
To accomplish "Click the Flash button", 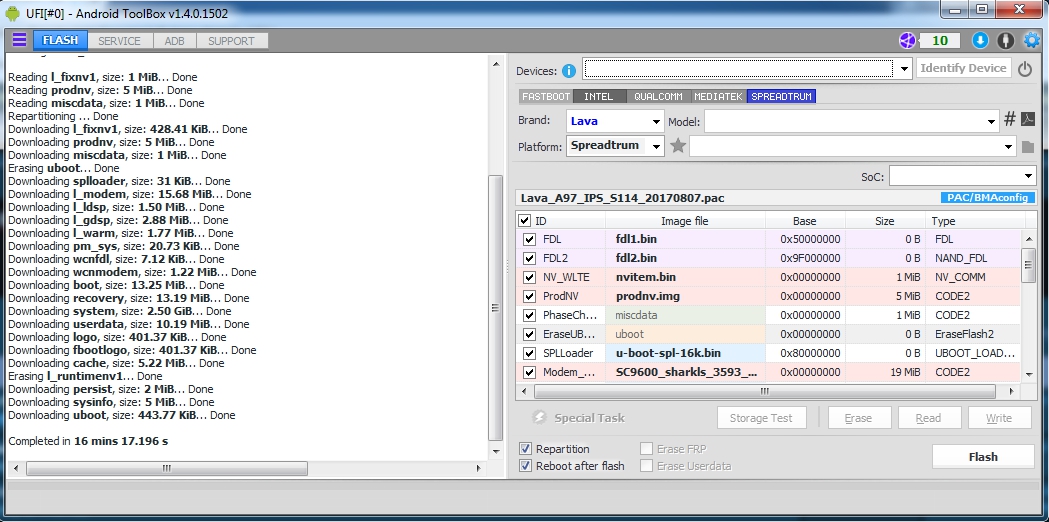I will tap(983, 456).
